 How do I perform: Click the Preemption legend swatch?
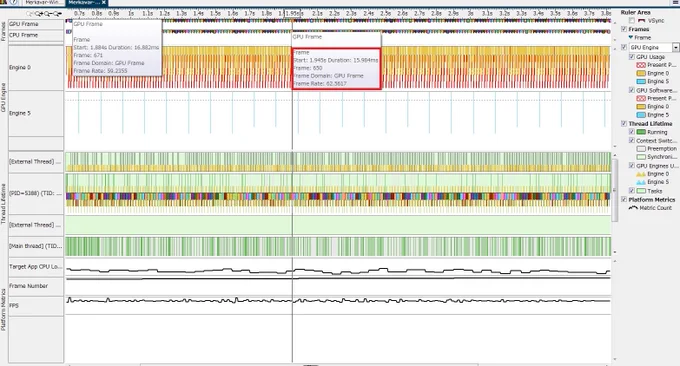(x=641, y=149)
